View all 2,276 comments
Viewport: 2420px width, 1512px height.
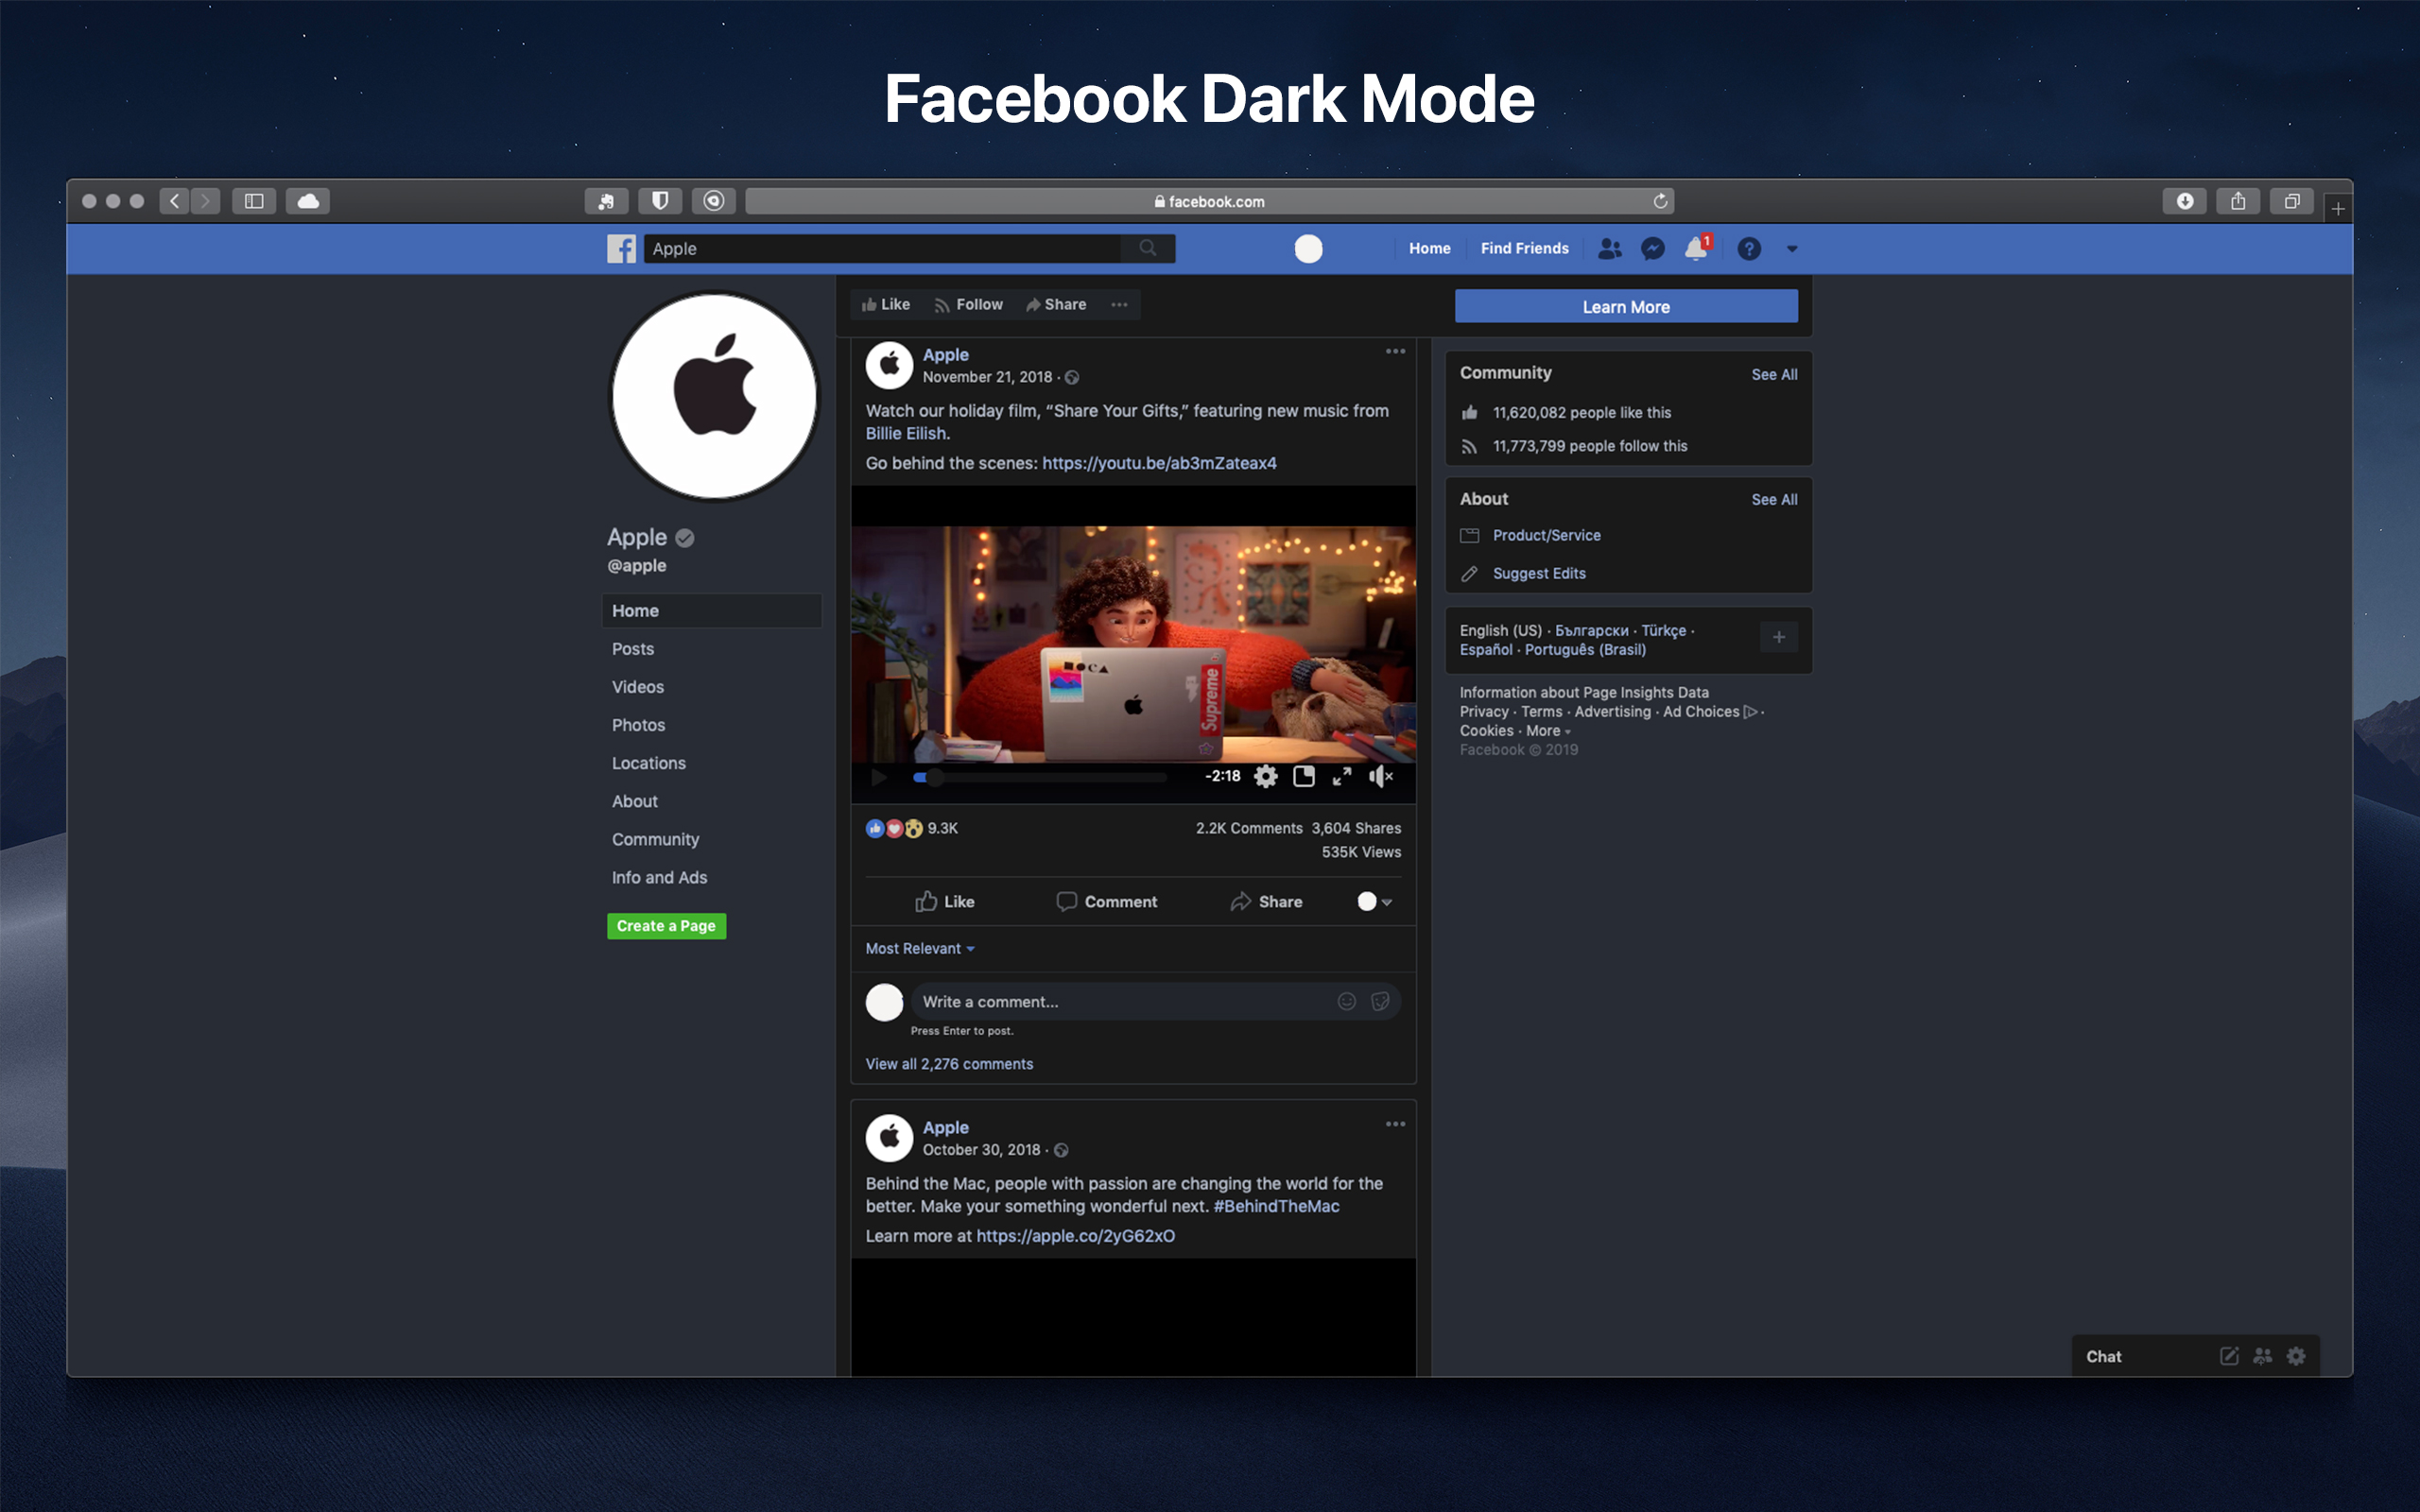pos(948,1063)
